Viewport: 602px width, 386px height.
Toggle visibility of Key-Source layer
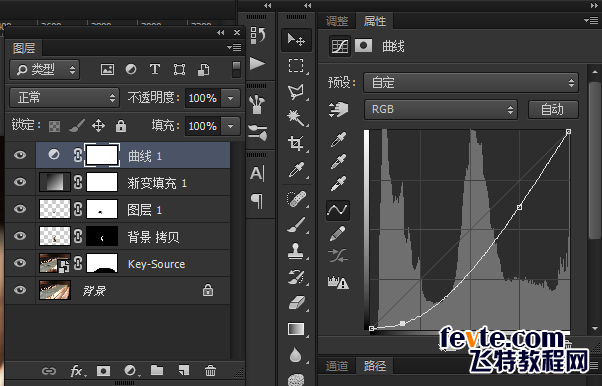tap(20, 263)
